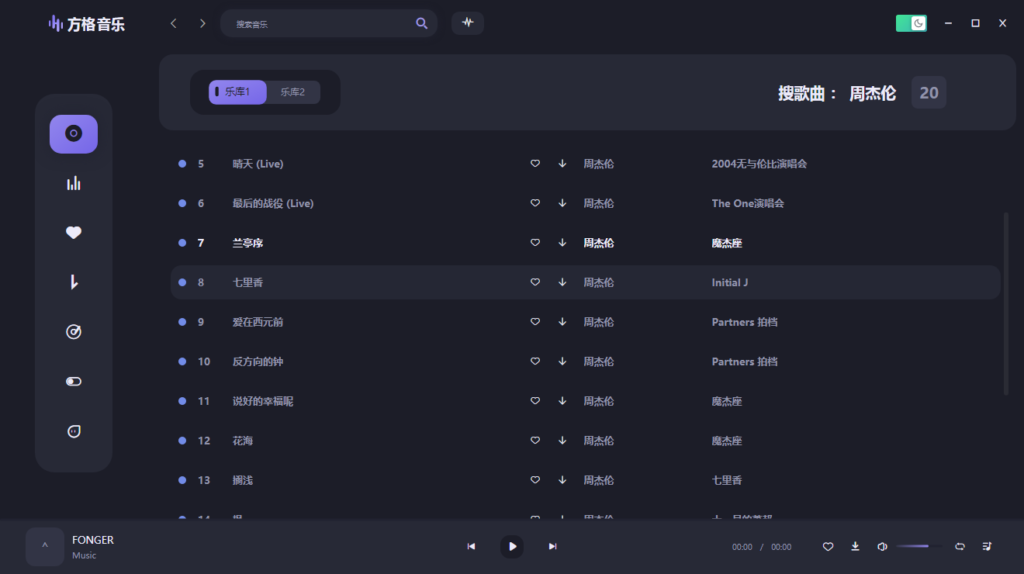Image resolution: width=1024 pixels, height=574 pixels.
Task: Open the disc music library in sidebar
Action: (x=73, y=134)
